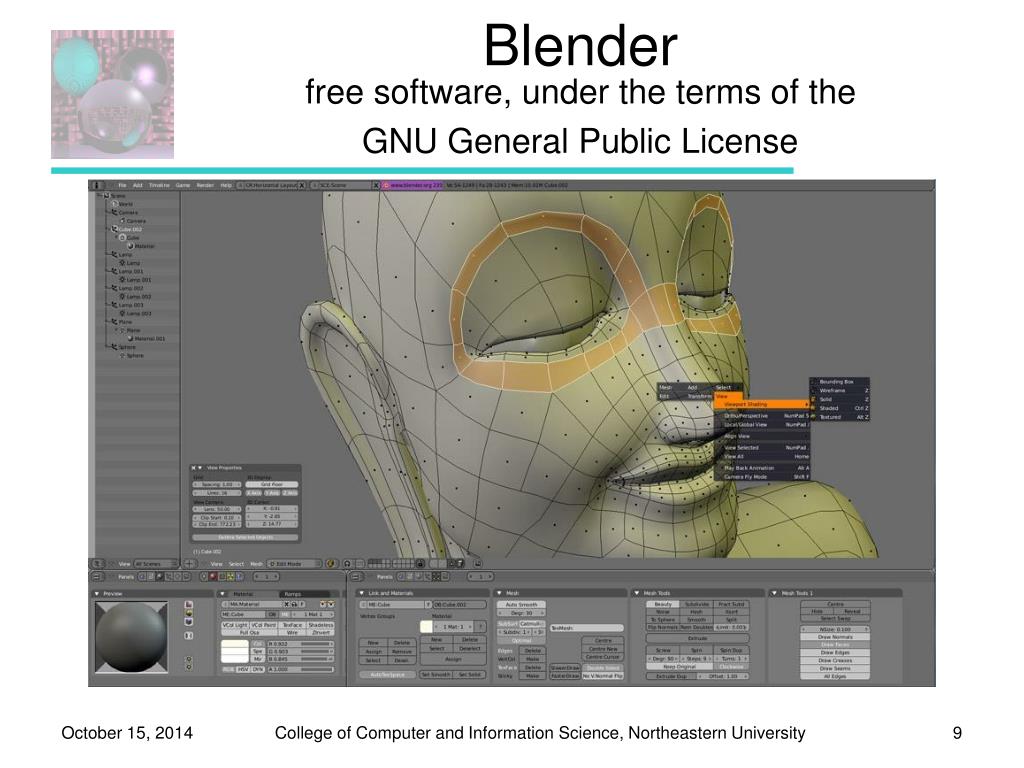Adjust the R 0.922 color slider
This screenshot has width=1024, height=768.
tap(300, 644)
